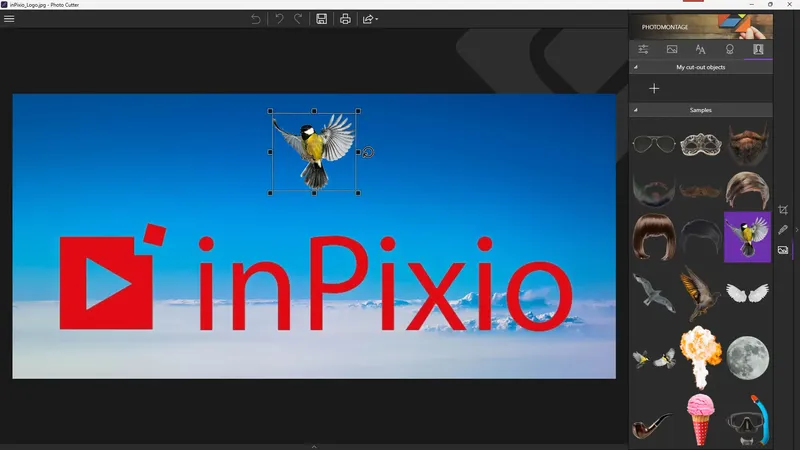This screenshot has height=450, width=800.
Task: Select the mustache sample
Action: (x=701, y=191)
